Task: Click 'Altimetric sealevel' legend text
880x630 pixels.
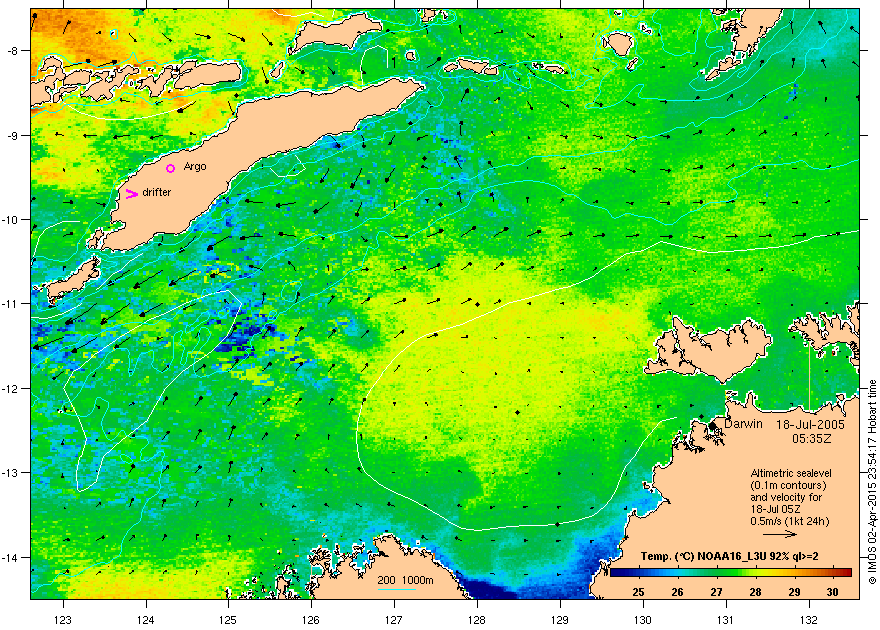Action: (x=791, y=473)
